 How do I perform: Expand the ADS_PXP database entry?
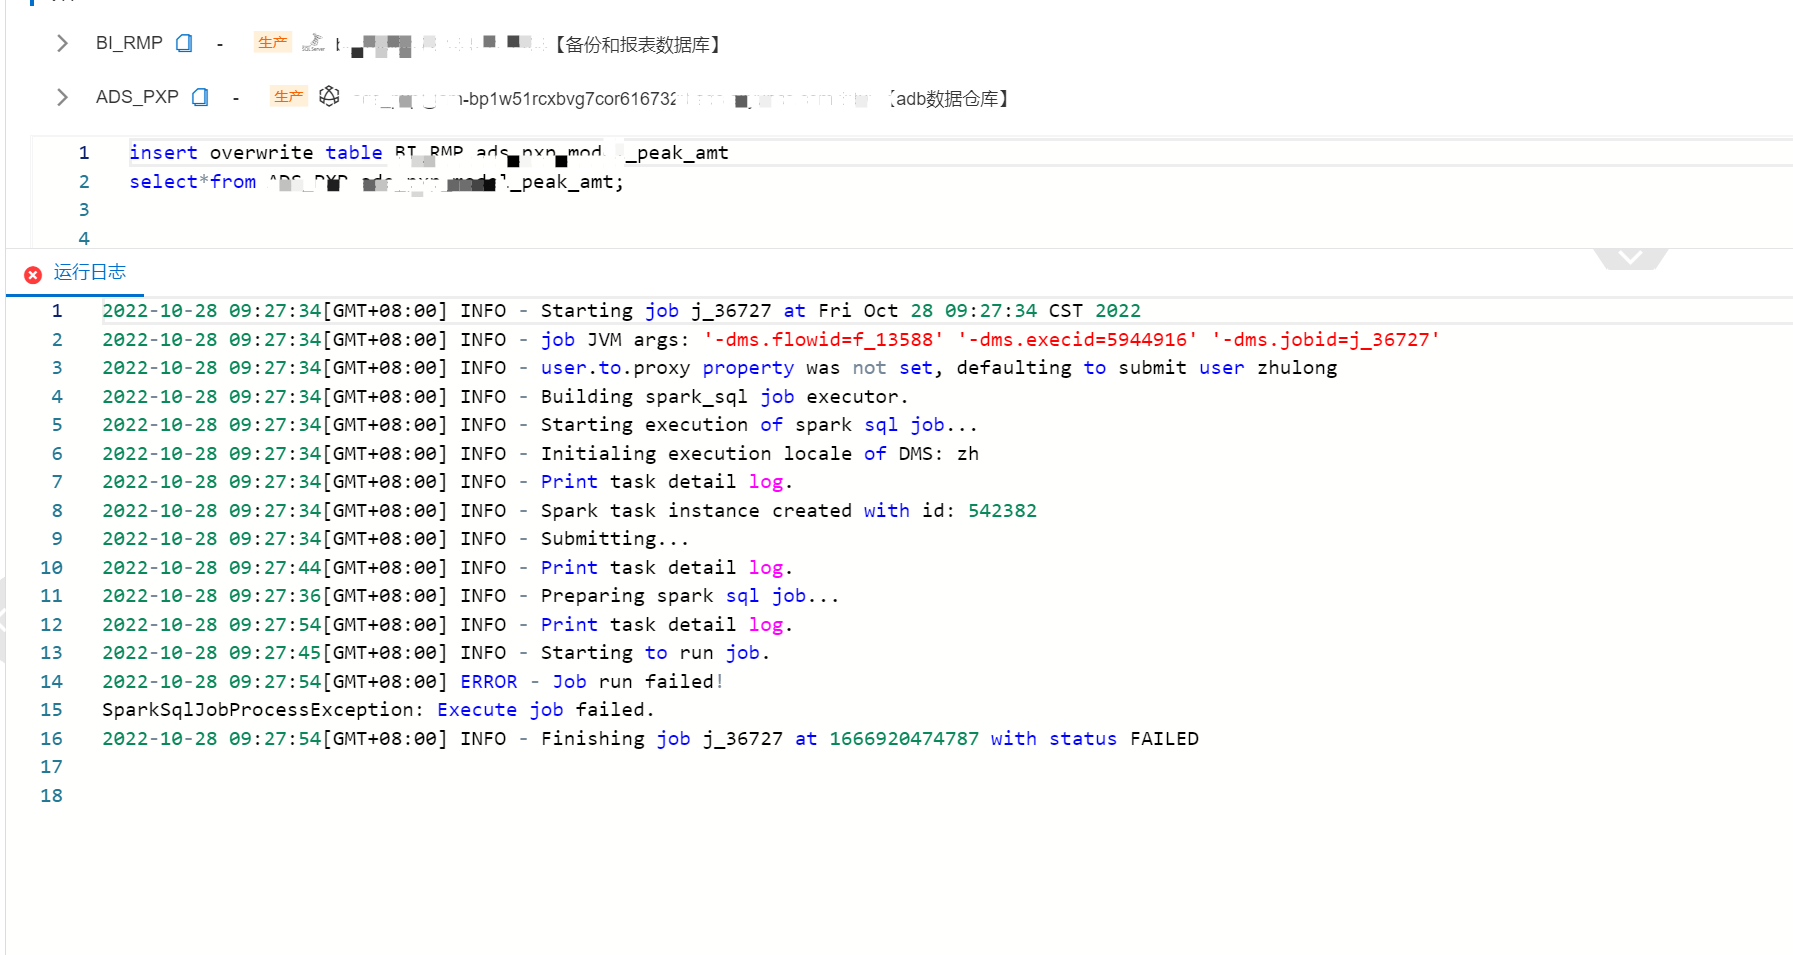(x=62, y=97)
